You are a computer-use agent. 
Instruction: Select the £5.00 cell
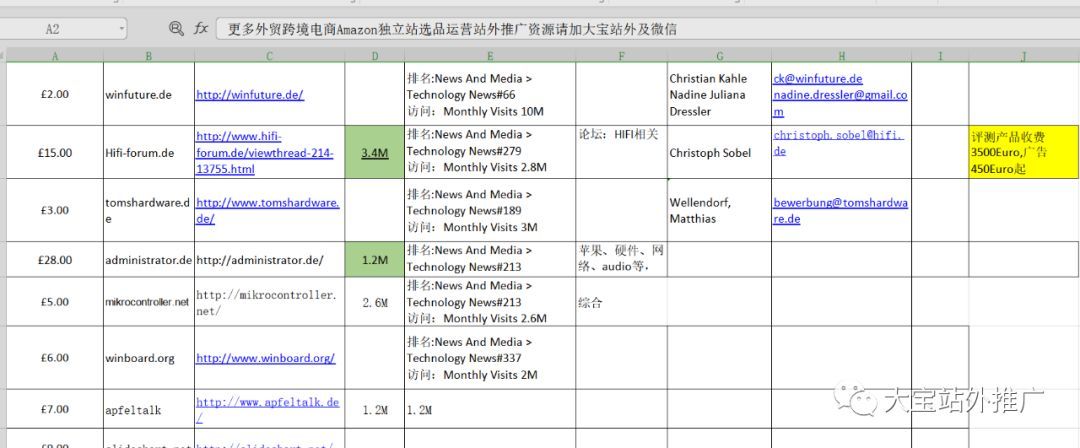55,302
